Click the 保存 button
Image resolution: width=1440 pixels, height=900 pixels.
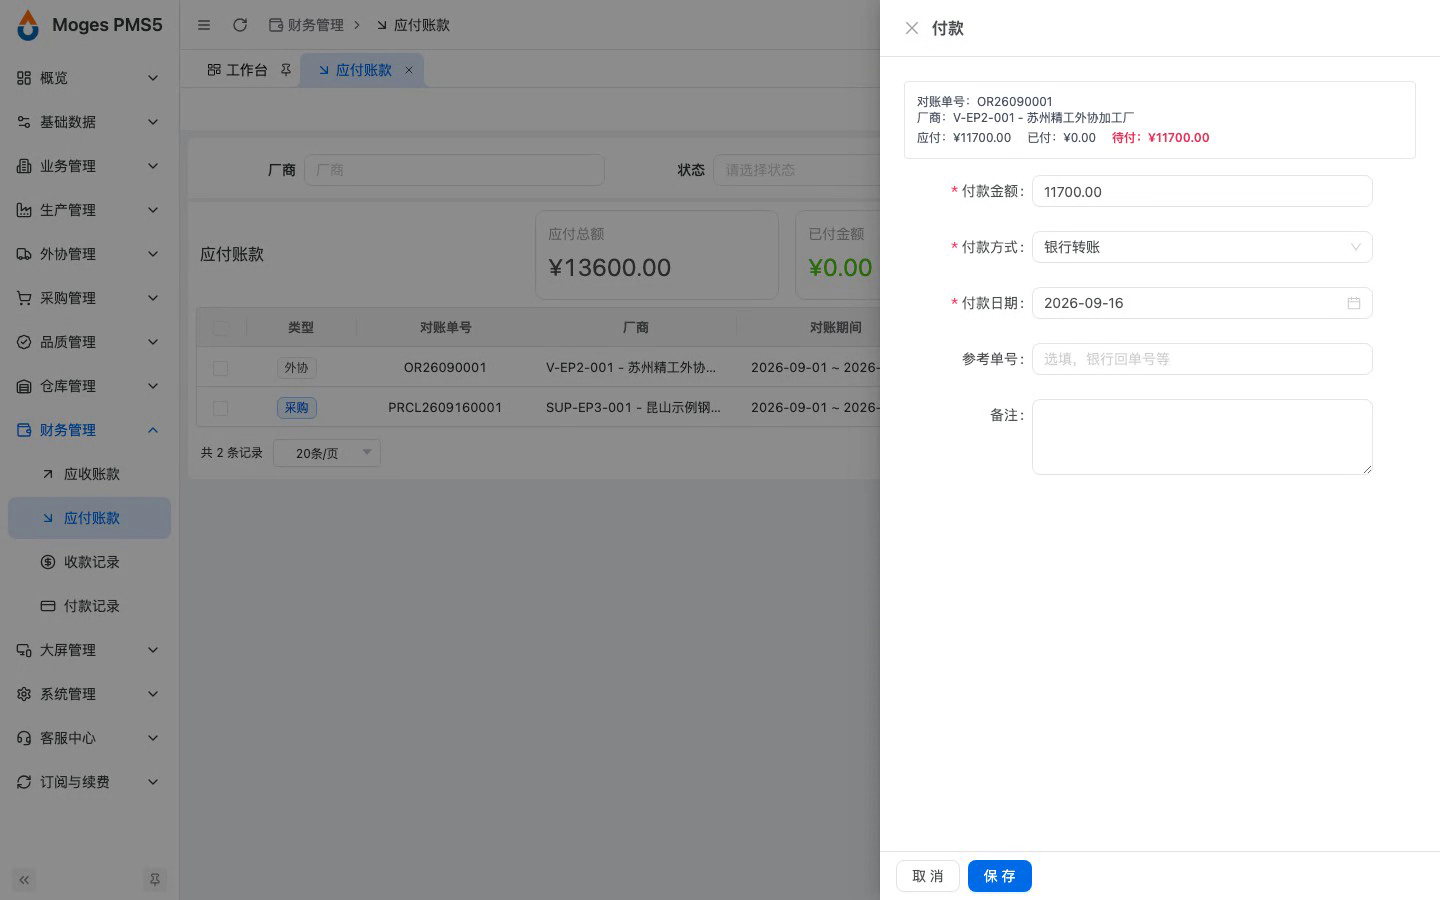(x=999, y=876)
